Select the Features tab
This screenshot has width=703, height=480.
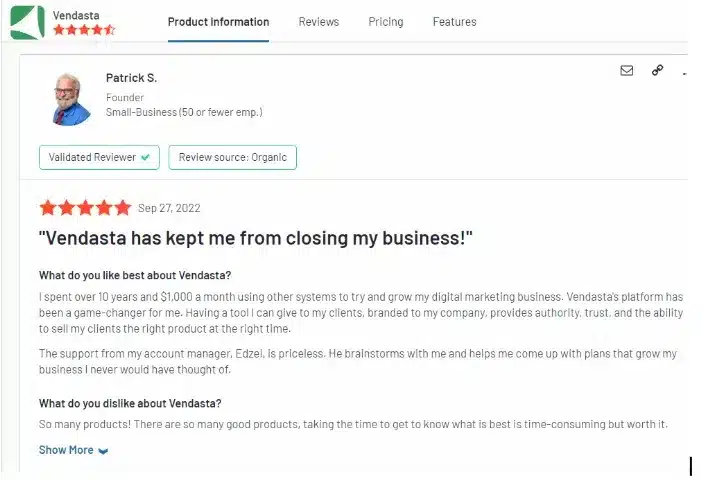point(454,22)
